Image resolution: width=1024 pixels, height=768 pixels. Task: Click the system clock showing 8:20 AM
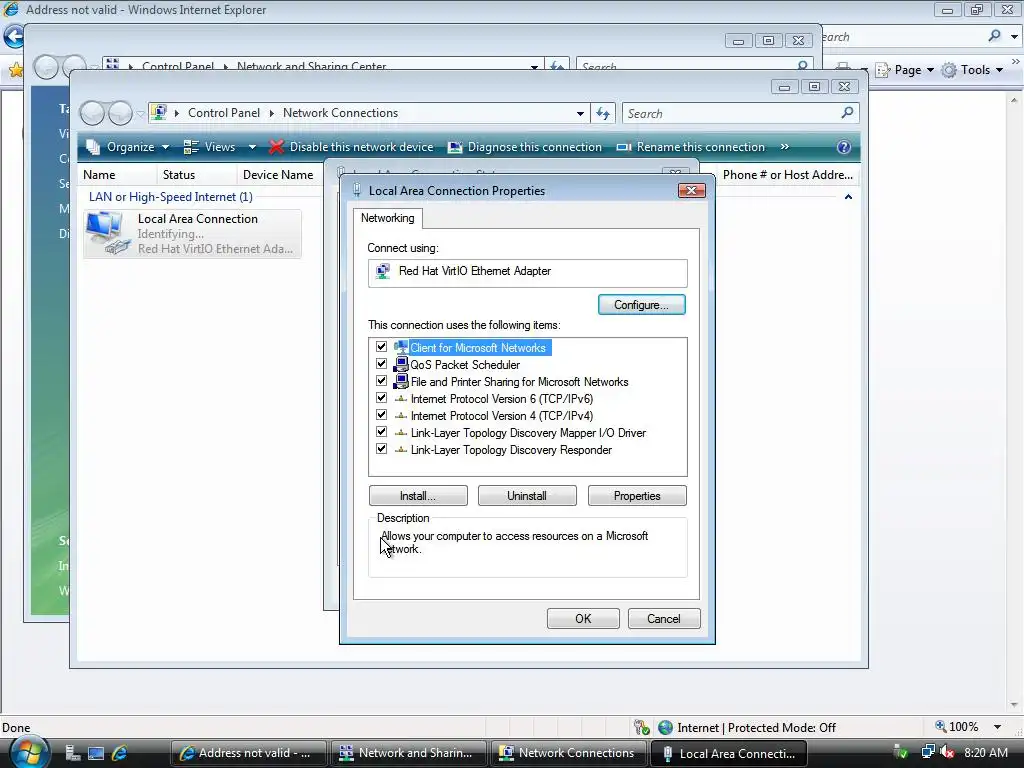click(x=985, y=753)
